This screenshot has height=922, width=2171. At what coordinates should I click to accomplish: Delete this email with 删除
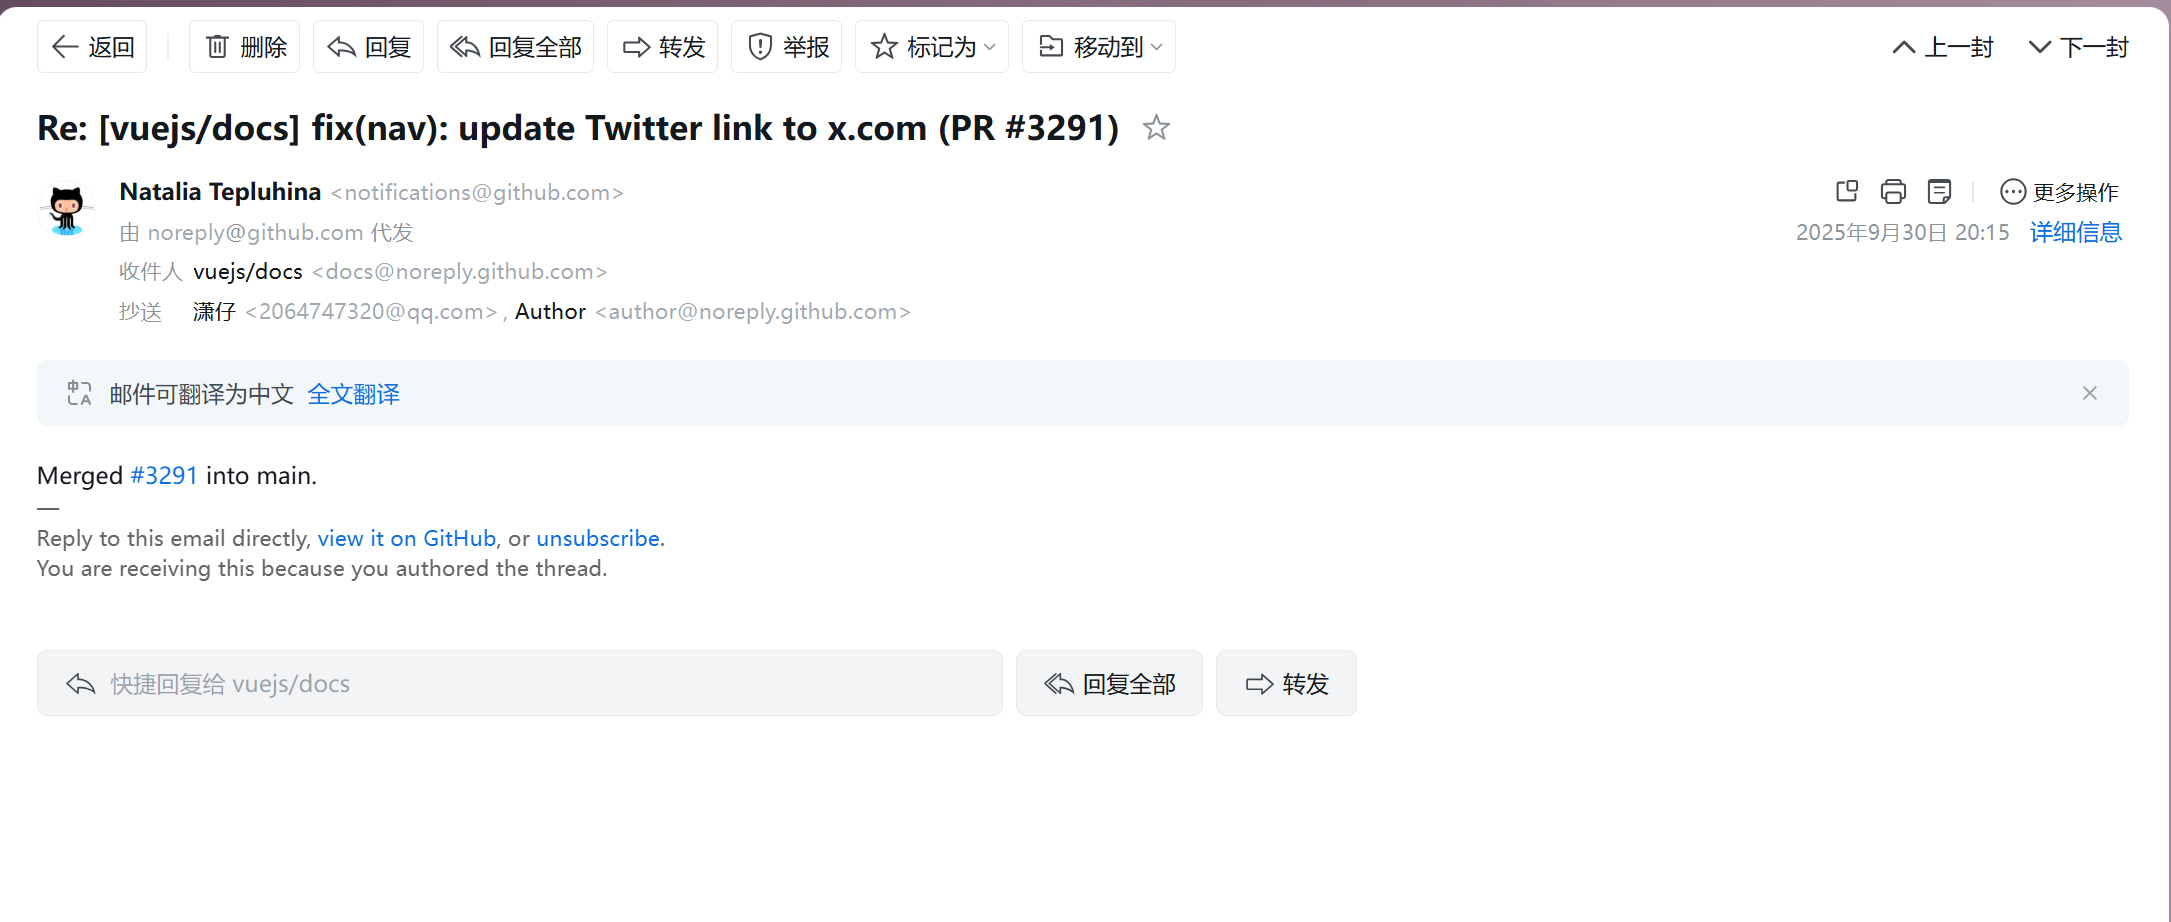coord(245,47)
